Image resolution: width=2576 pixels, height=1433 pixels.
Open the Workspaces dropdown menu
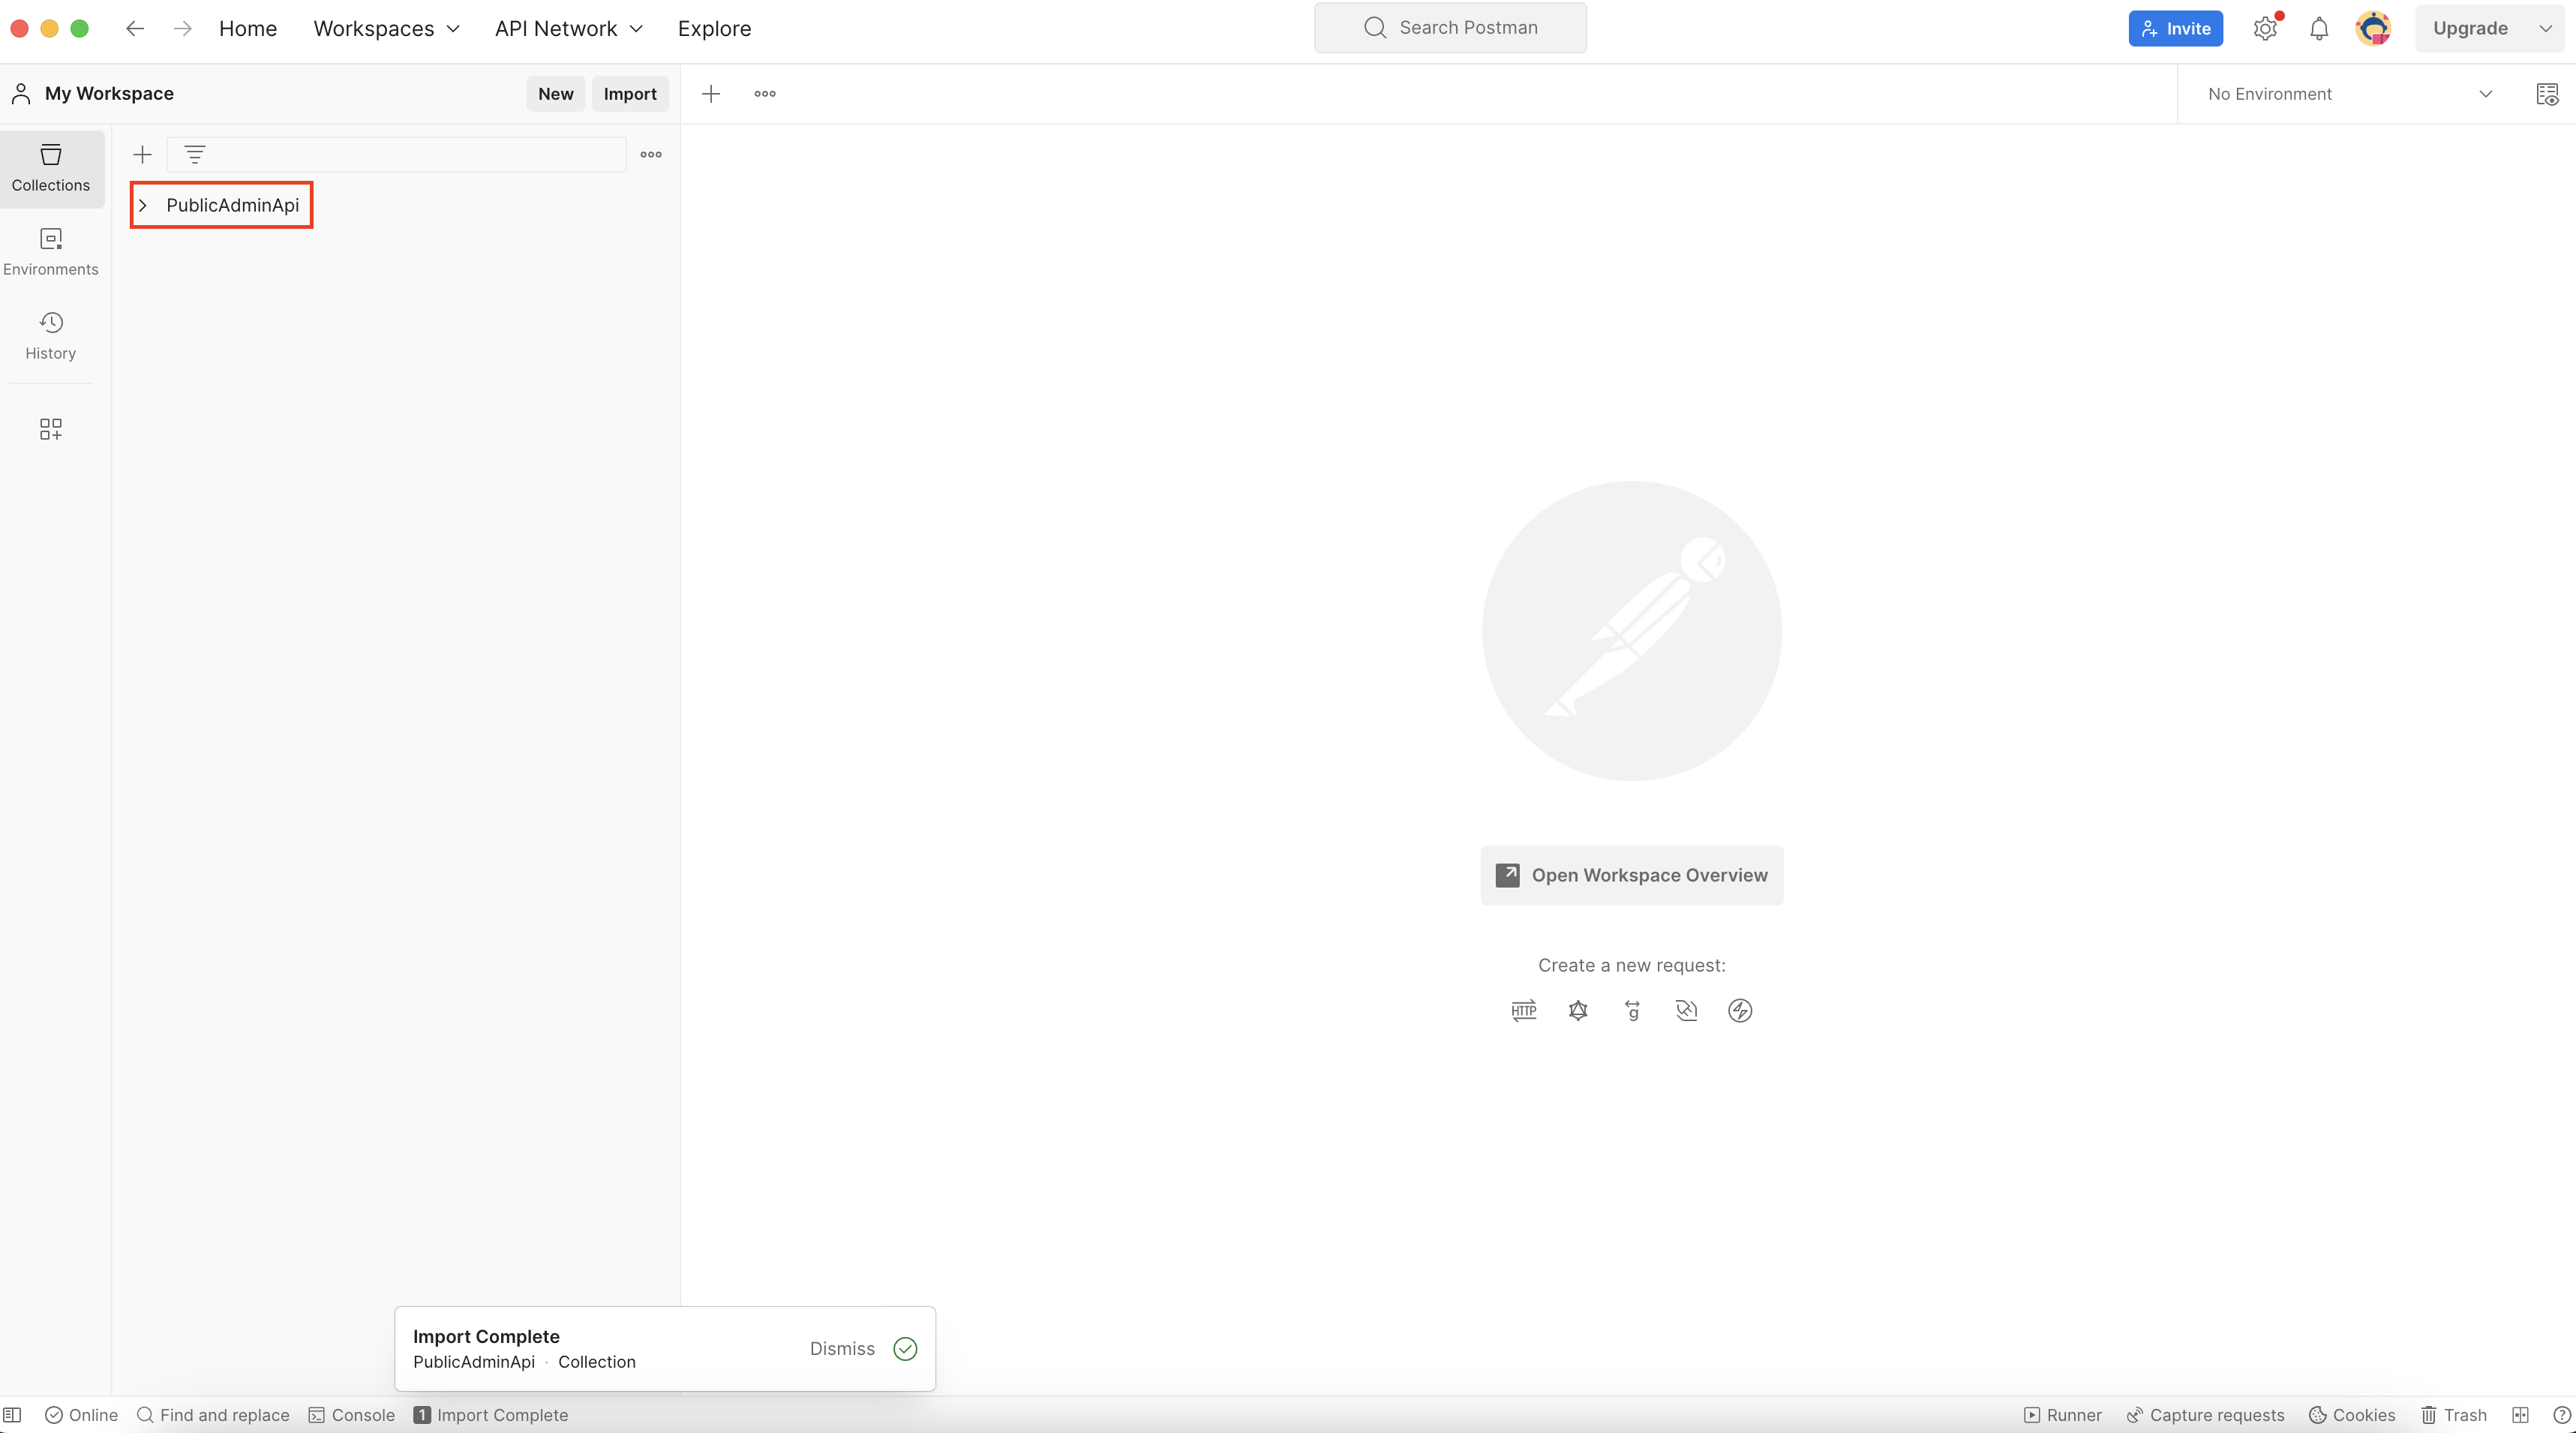pyautogui.click(x=386, y=29)
